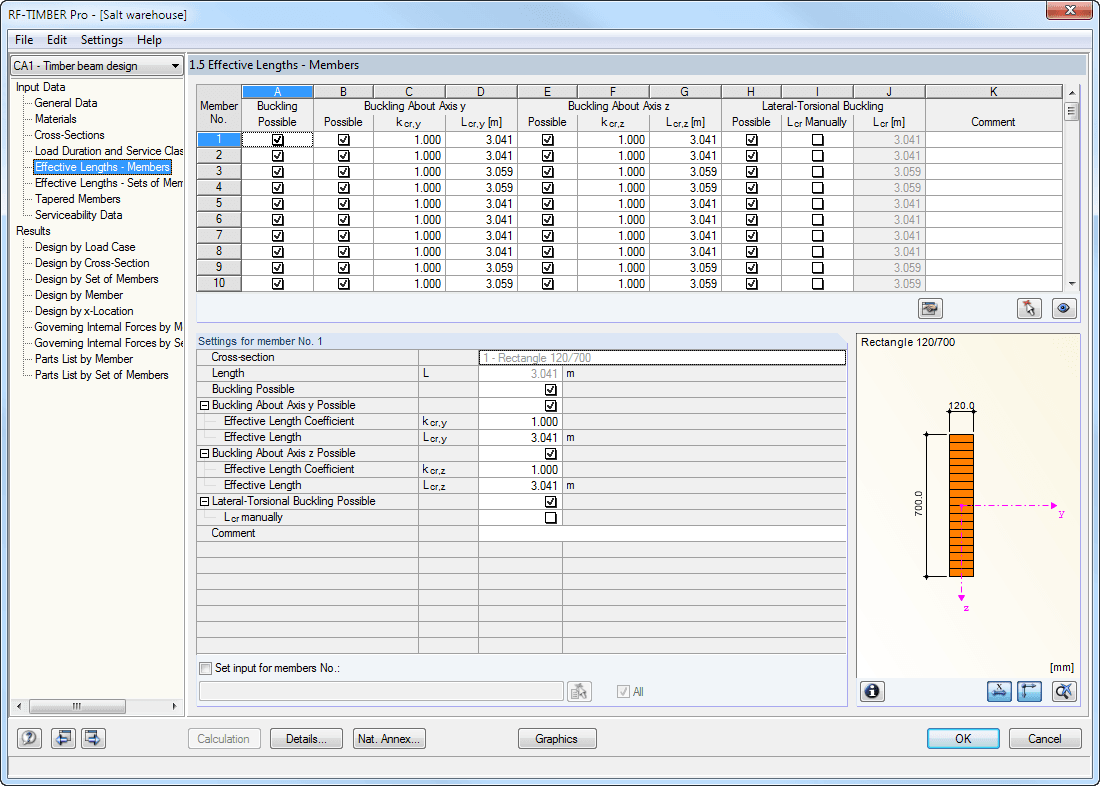Collapse Lateral-Torsional Buckling Possible group
The height and width of the screenshot is (786, 1100).
point(204,502)
